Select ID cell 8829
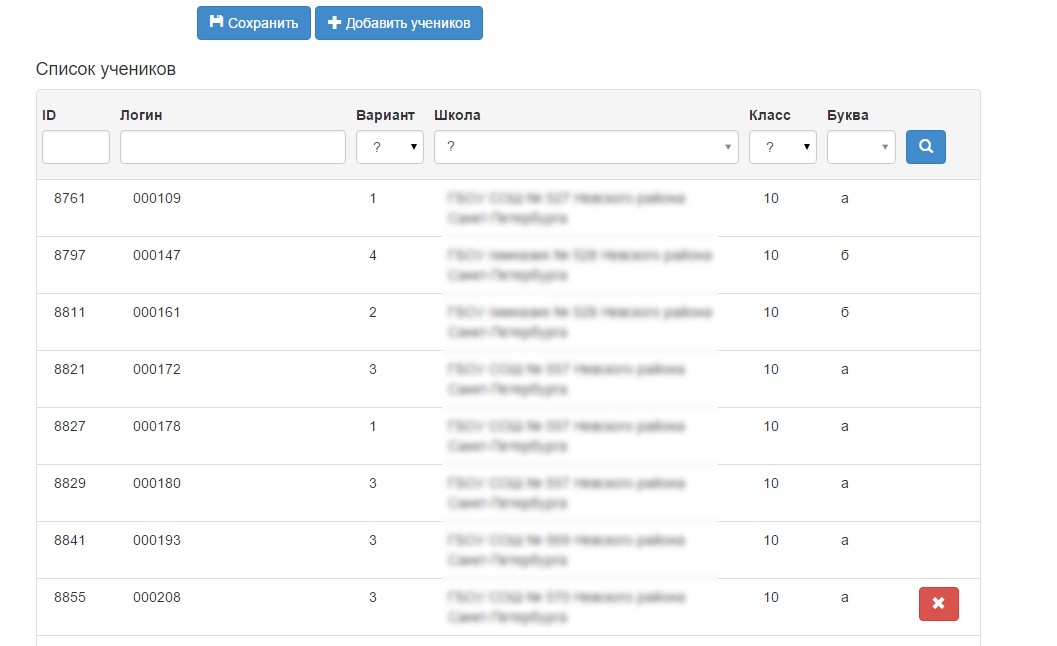The image size is (1057, 646). click(x=69, y=483)
